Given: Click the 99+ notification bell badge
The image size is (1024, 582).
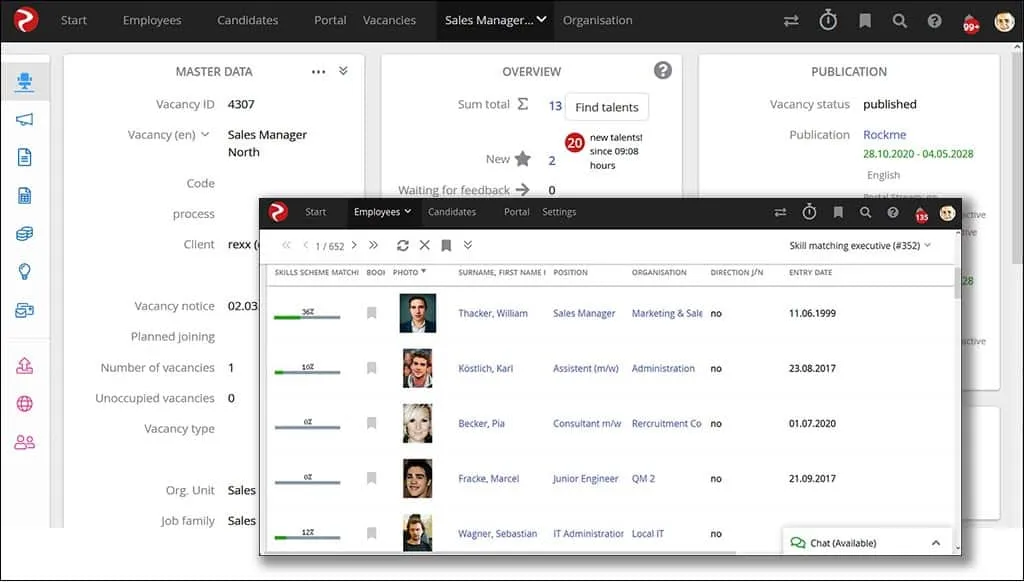Looking at the screenshot, I should coord(969,22).
